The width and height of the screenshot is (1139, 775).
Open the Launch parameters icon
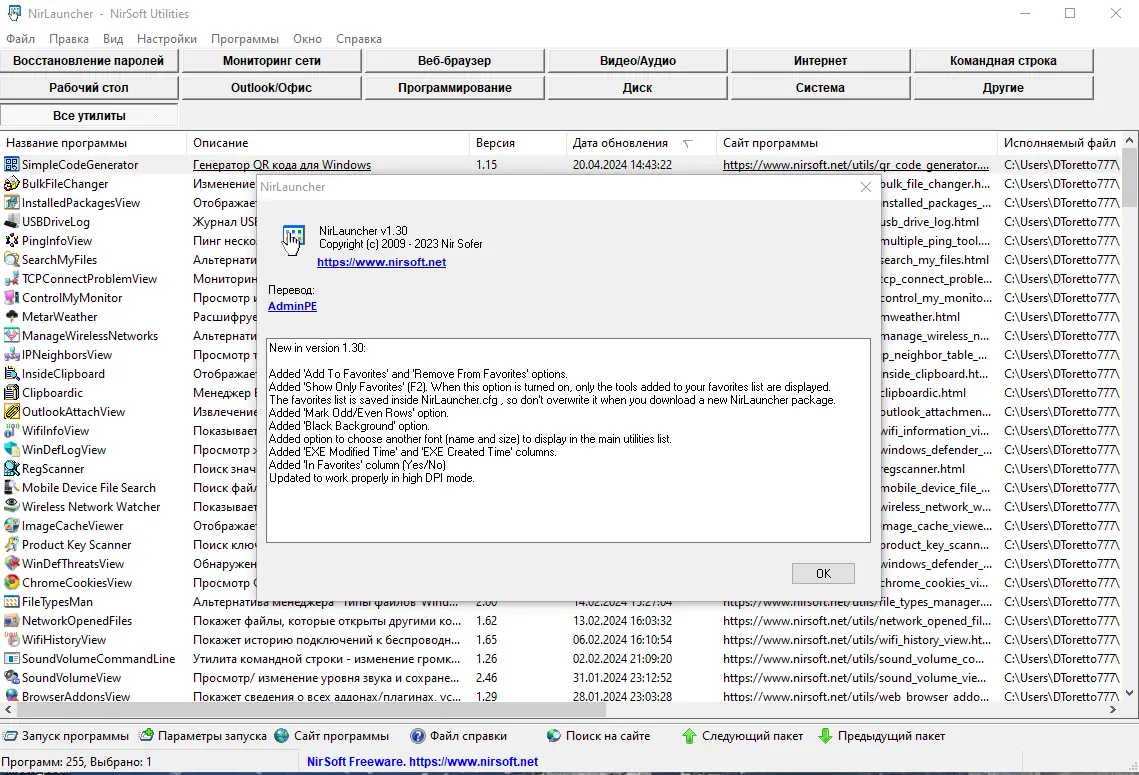[x=146, y=736]
